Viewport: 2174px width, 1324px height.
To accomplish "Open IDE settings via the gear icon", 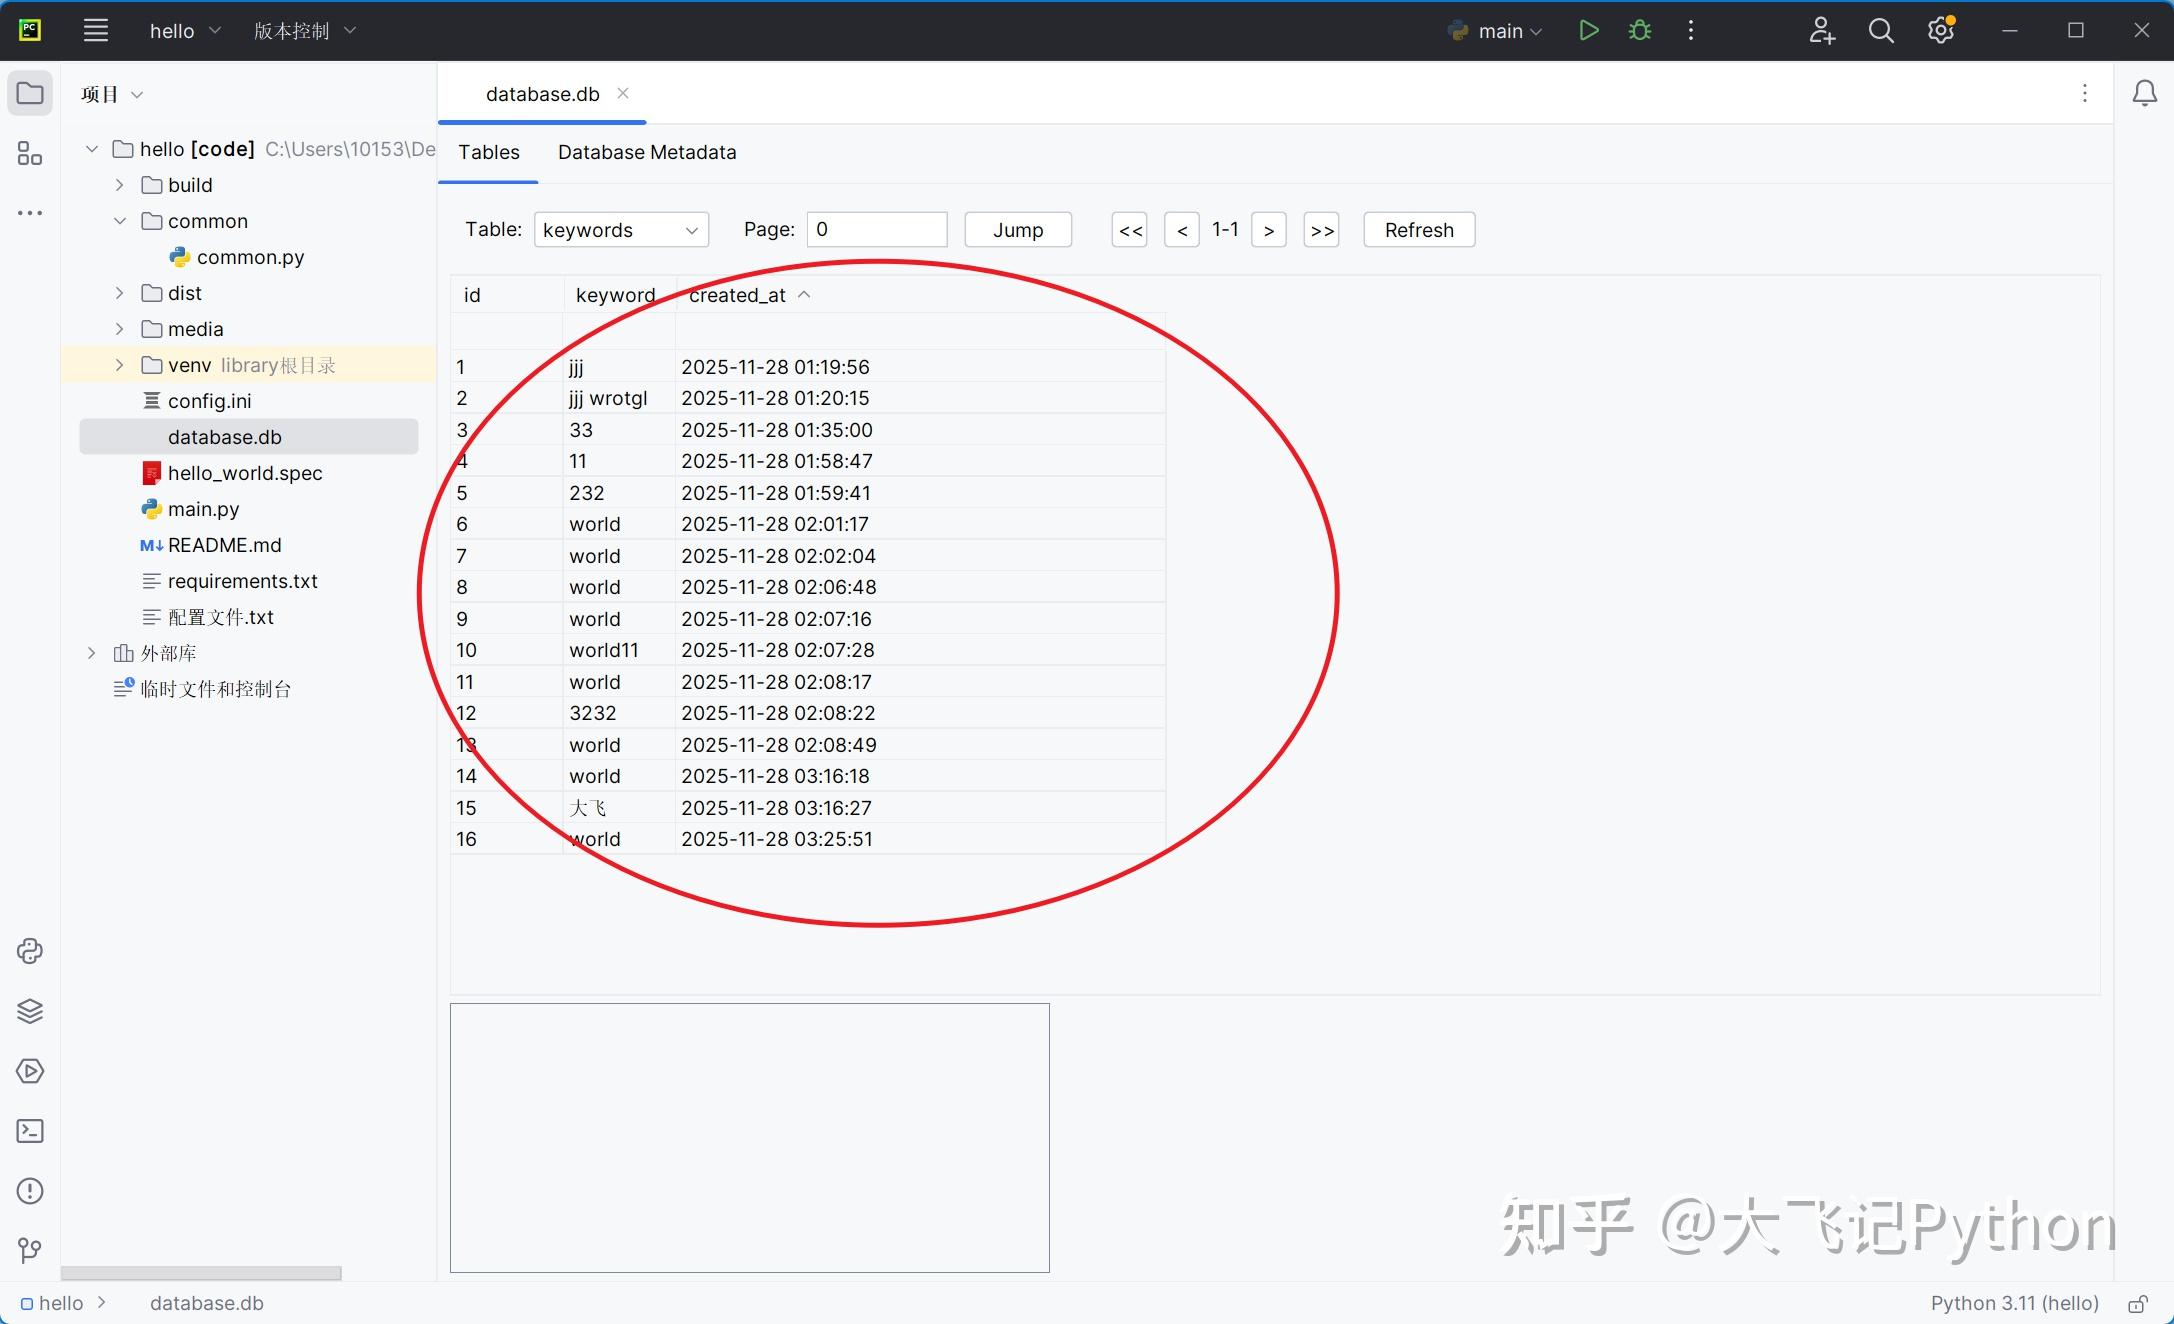I will (1941, 30).
